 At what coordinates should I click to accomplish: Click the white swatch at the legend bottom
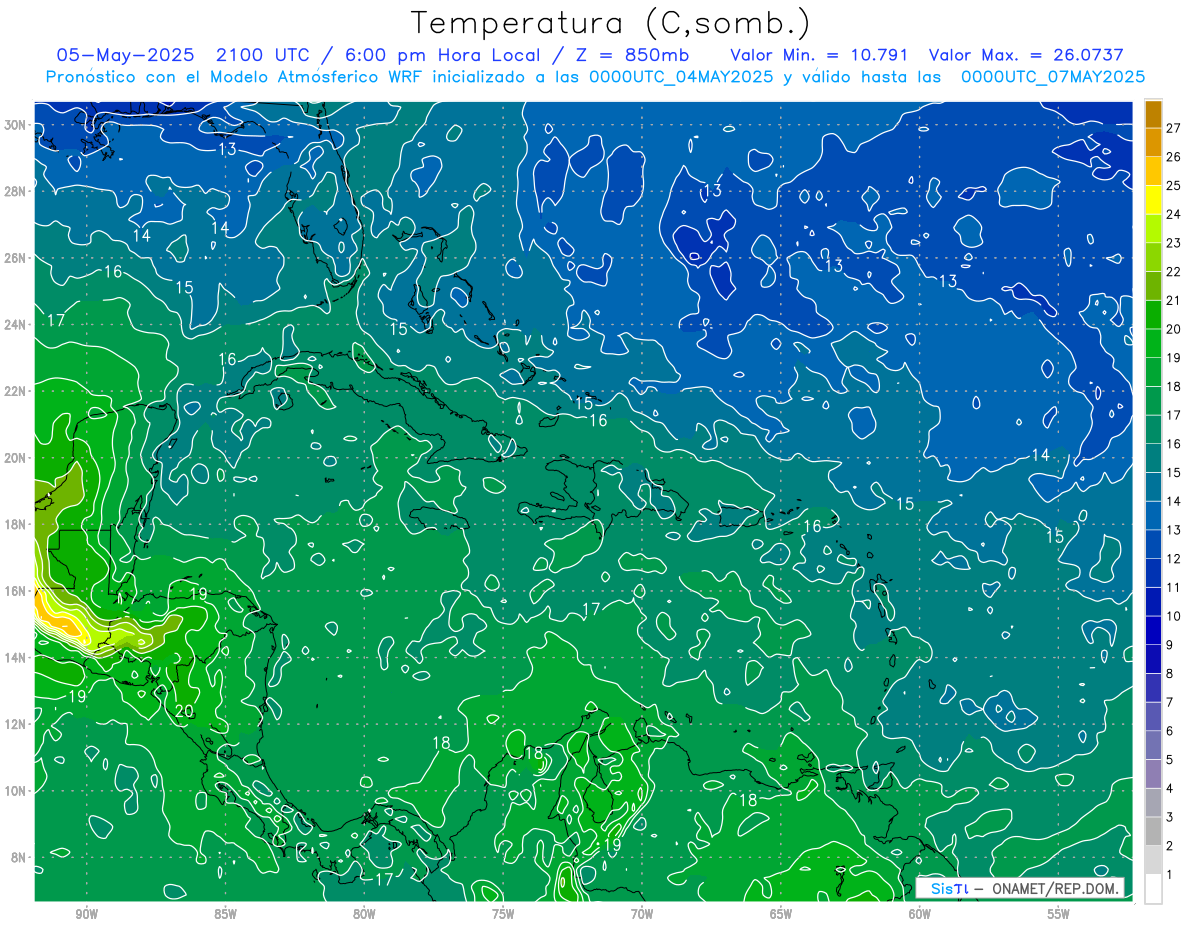coord(1153,889)
